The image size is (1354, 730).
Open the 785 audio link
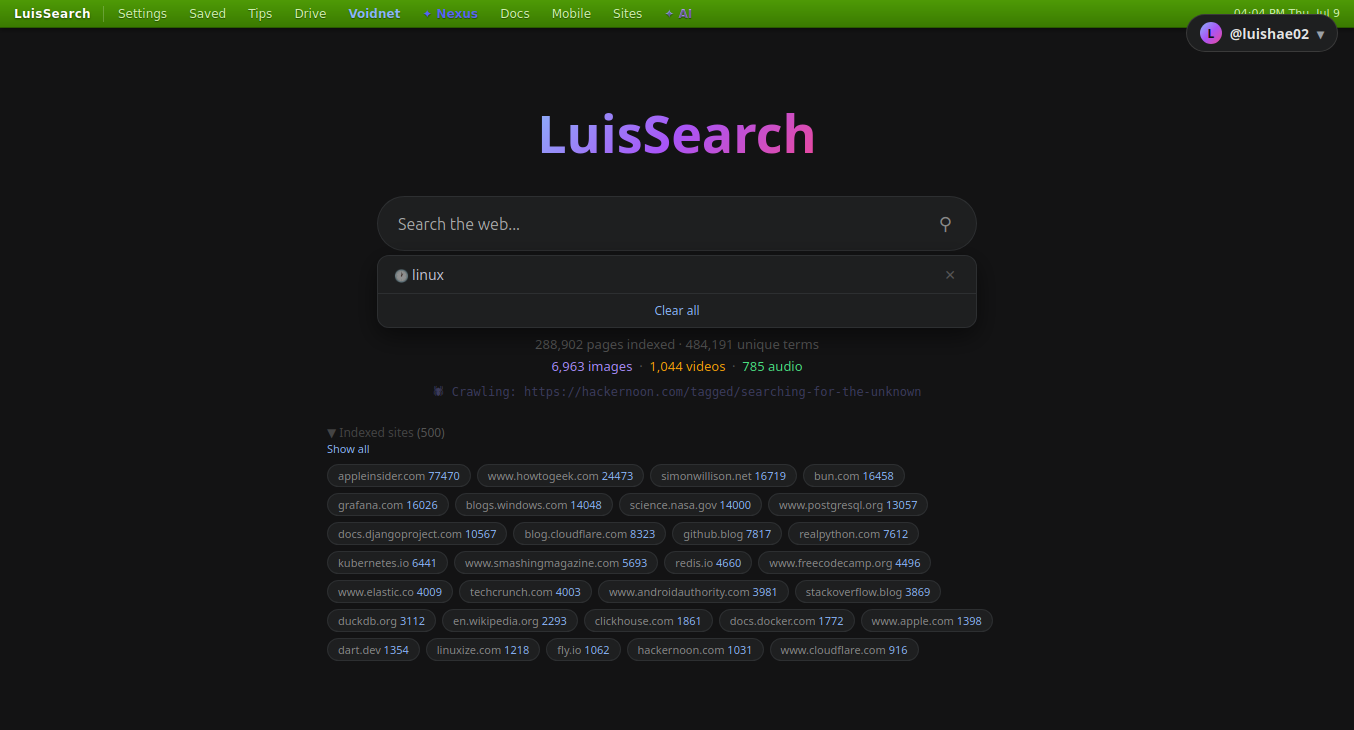772,366
